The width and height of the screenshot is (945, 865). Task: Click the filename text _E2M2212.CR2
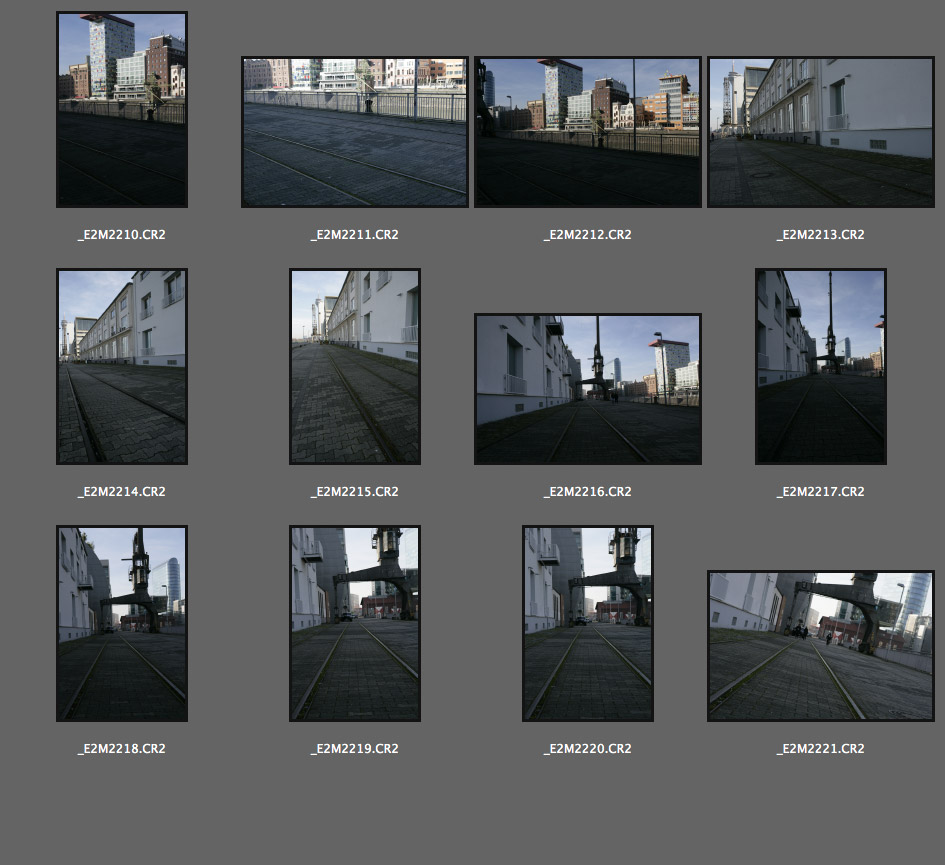point(587,235)
